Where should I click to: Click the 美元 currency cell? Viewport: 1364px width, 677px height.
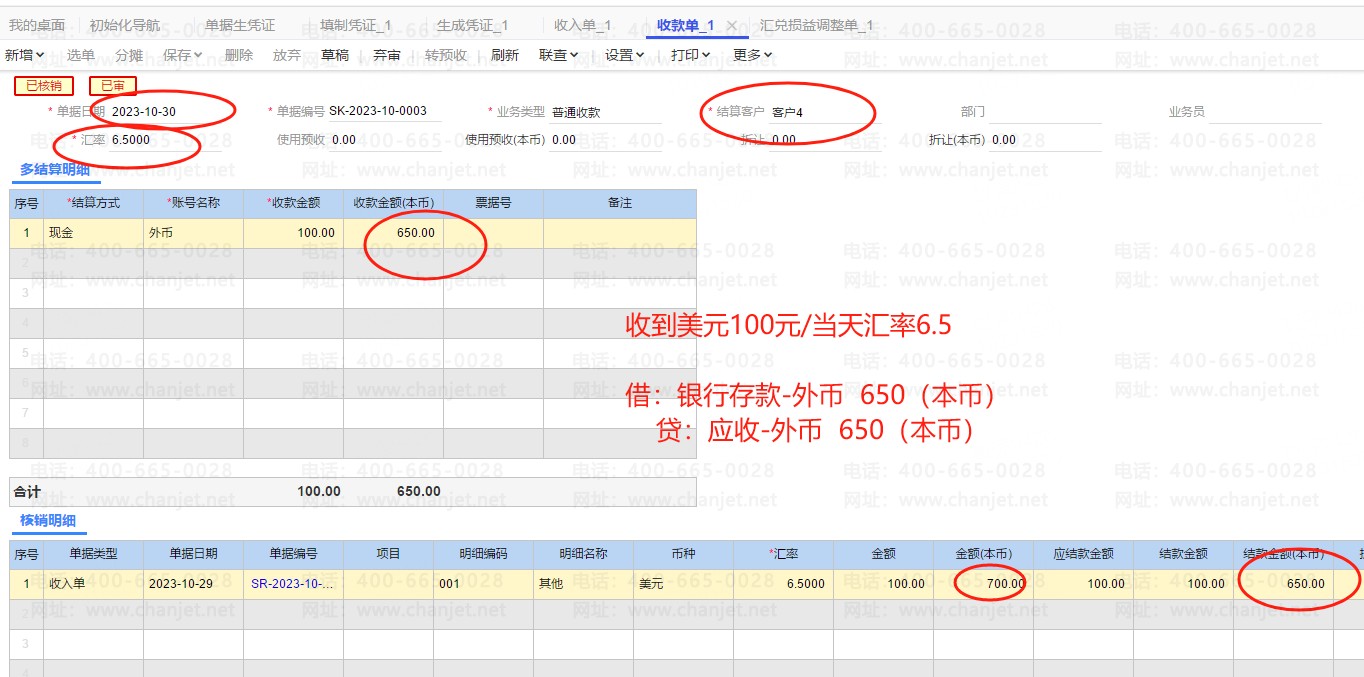683,584
